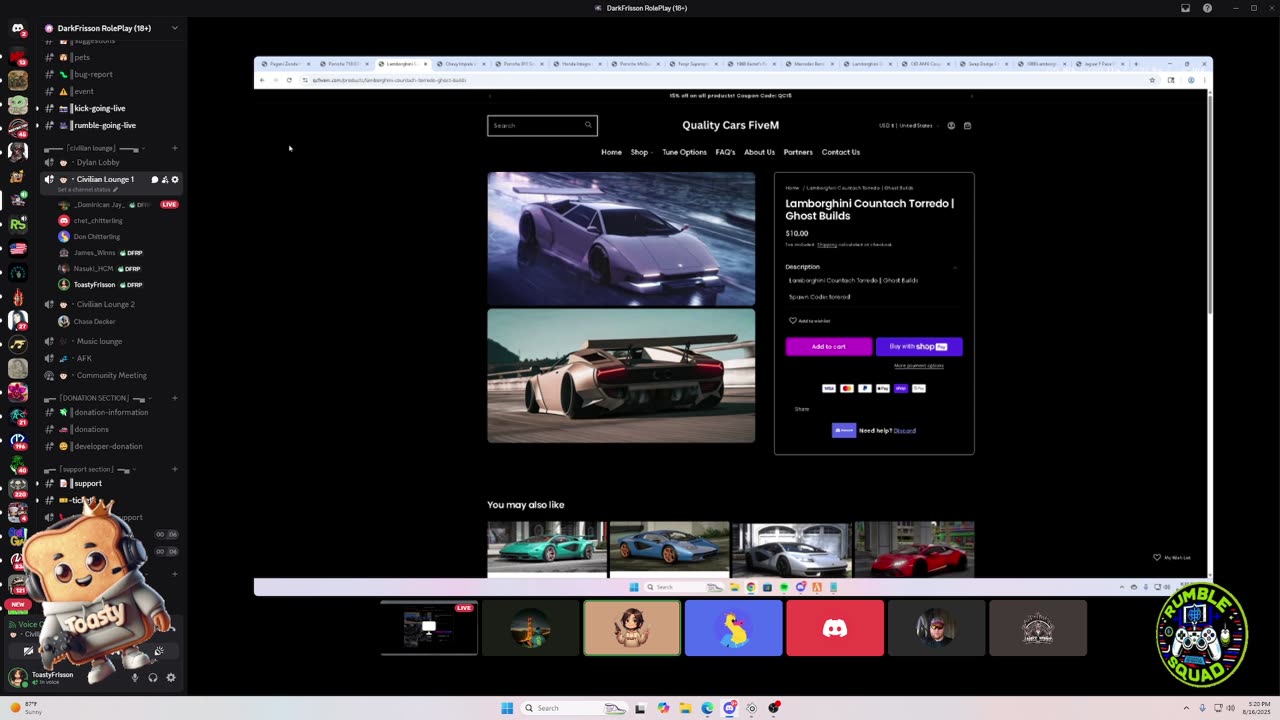Click the search magnifier on Quality Cars site

(x=588, y=125)
